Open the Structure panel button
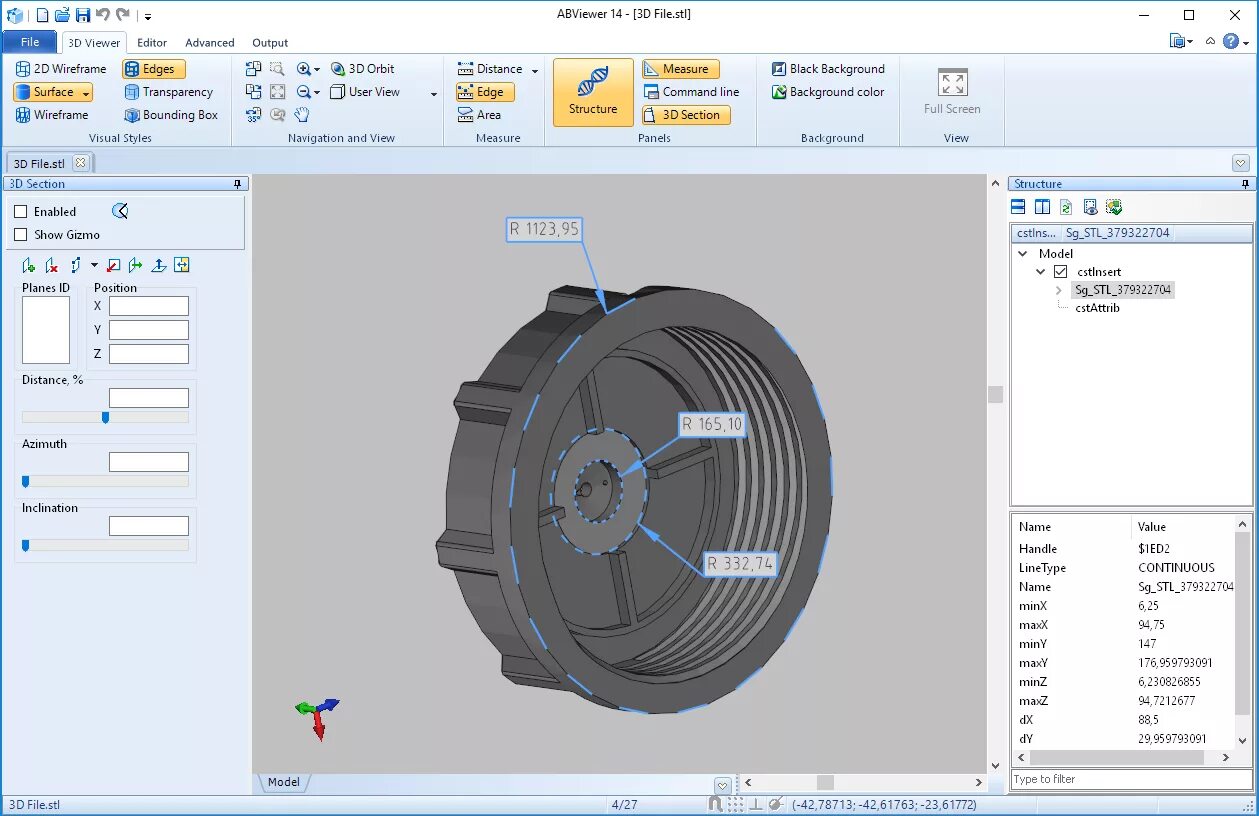The width and height of the screenshot is (1259, 816). coord(593,92)
